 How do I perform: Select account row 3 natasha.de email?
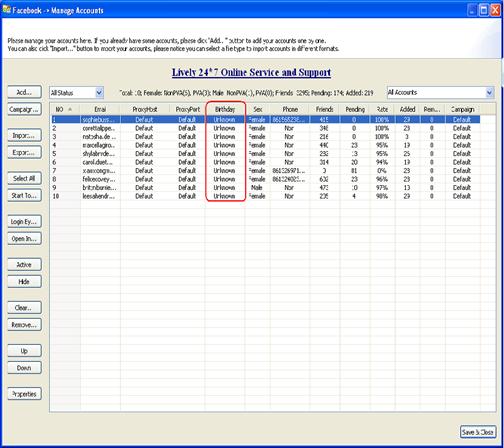click(x=99, y=137)
